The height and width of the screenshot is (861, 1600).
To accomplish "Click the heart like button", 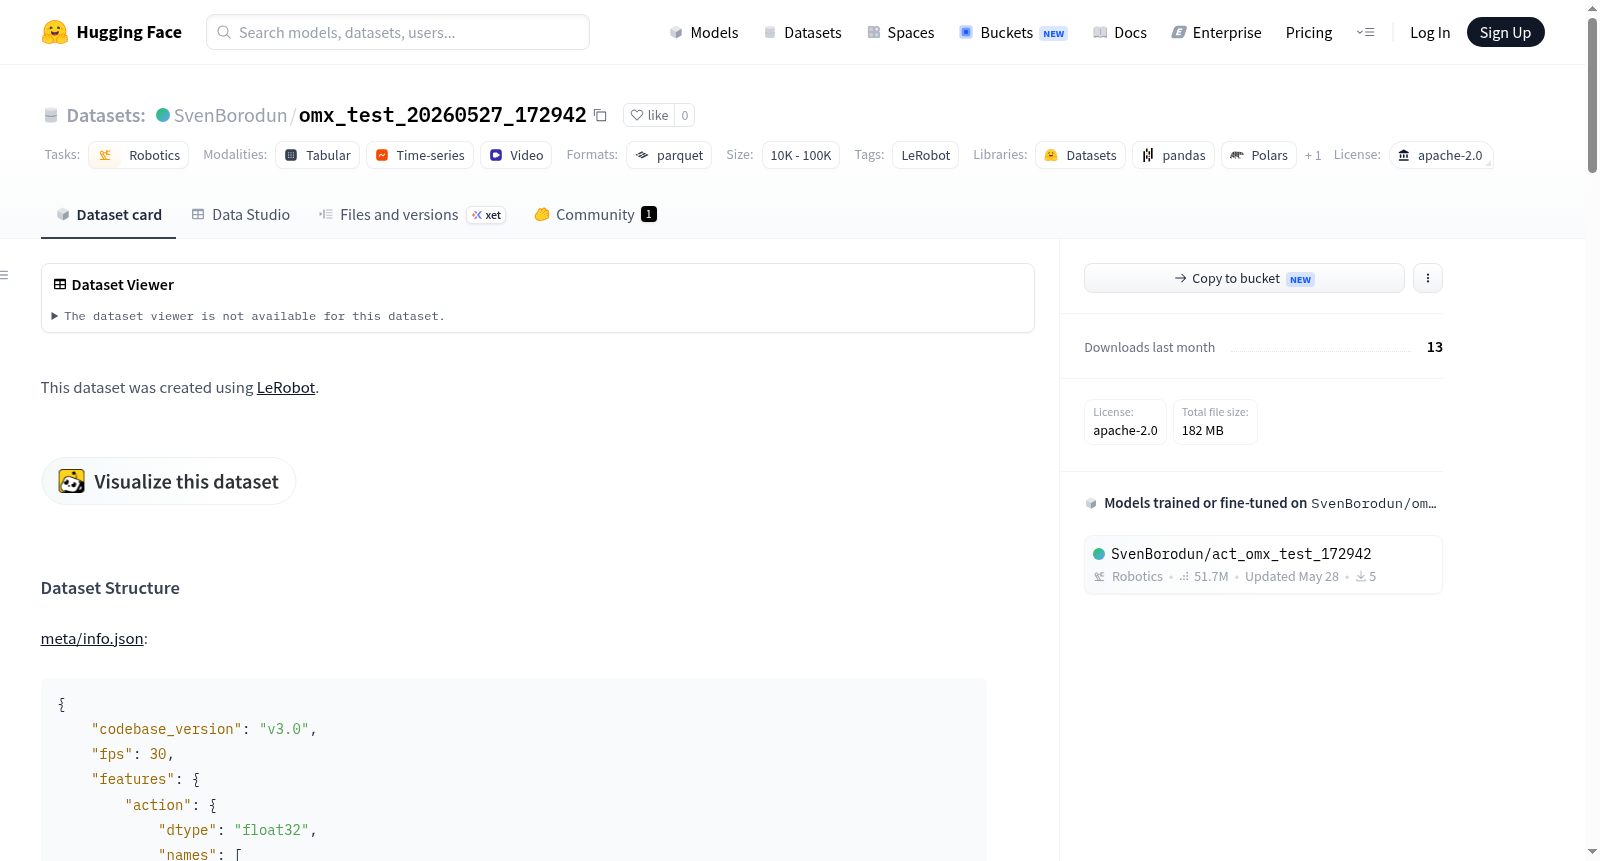I will coord(649,115).
